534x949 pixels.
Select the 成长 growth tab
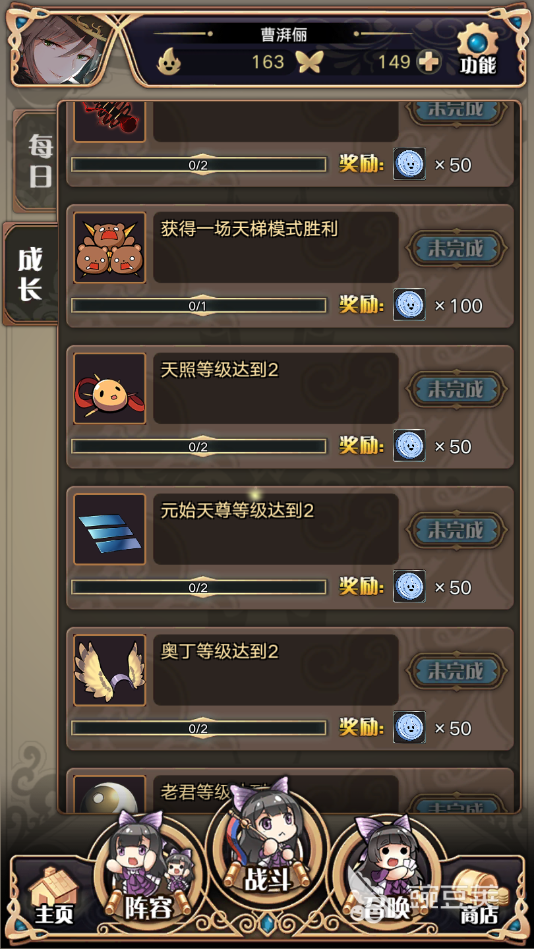[x=30, y=274]
